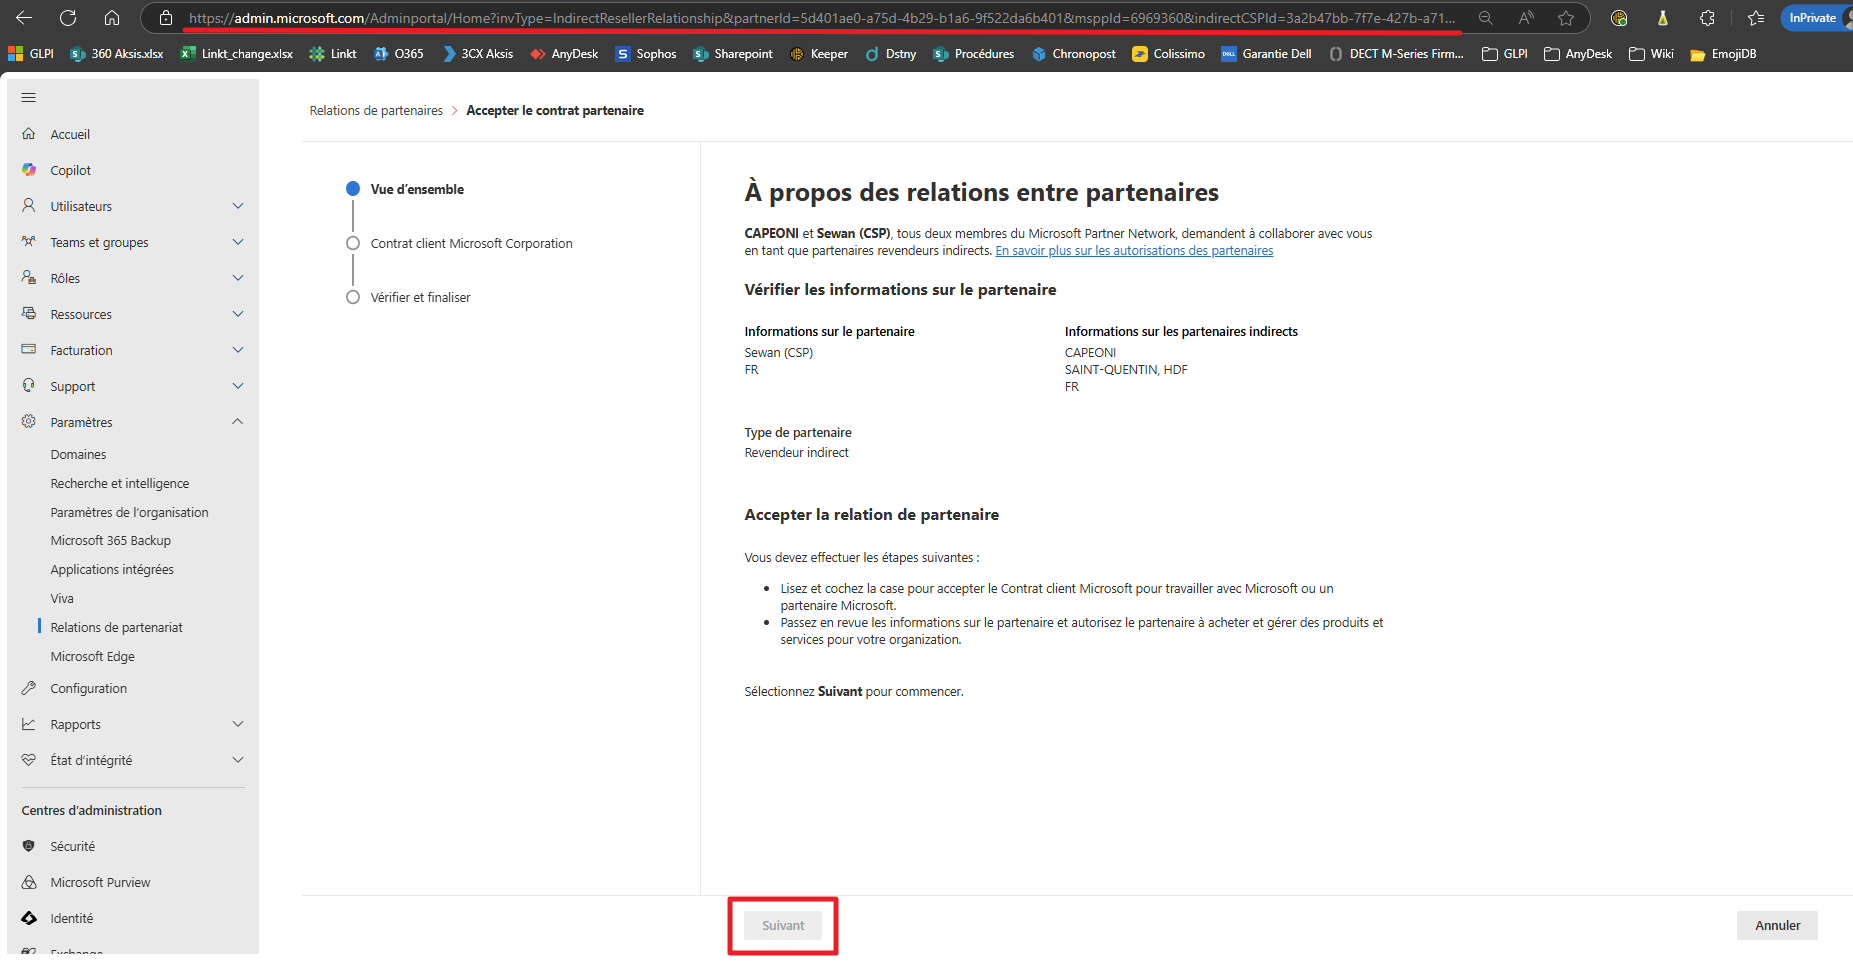Open the Accueil home icon in the sidebar
Screen dimensions: 1853x962
(29, 134)
